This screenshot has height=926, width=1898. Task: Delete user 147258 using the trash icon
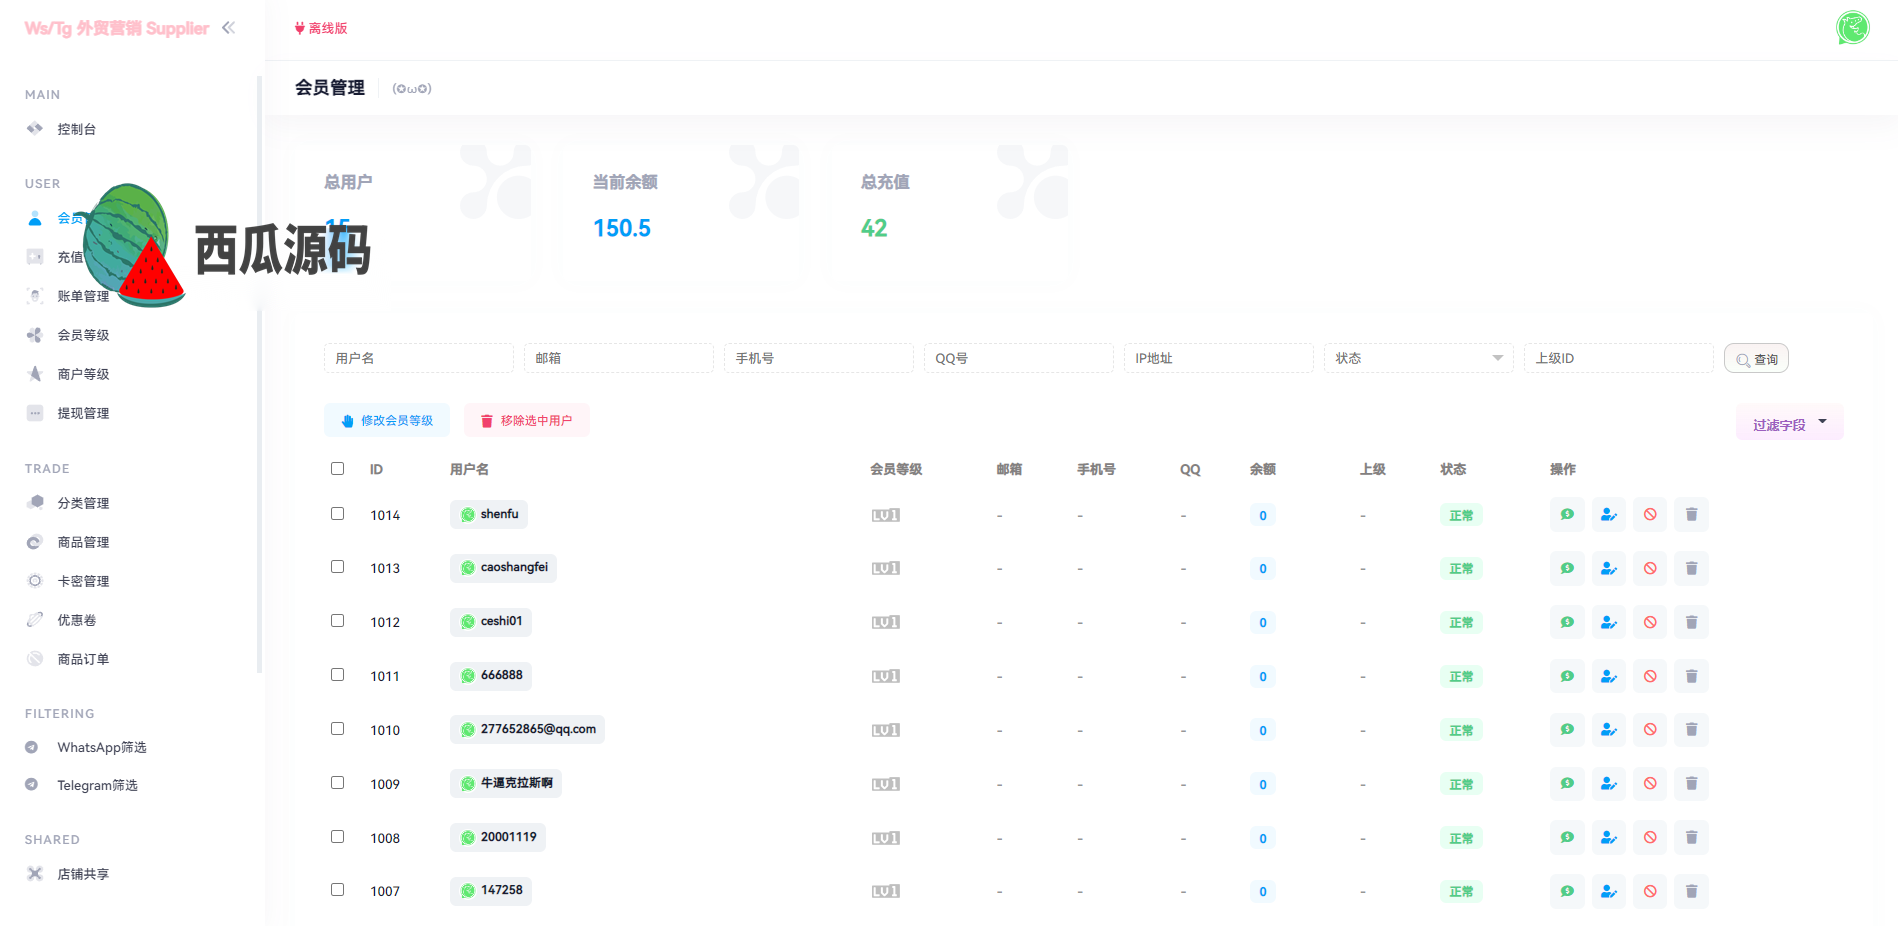(1691, 892)
